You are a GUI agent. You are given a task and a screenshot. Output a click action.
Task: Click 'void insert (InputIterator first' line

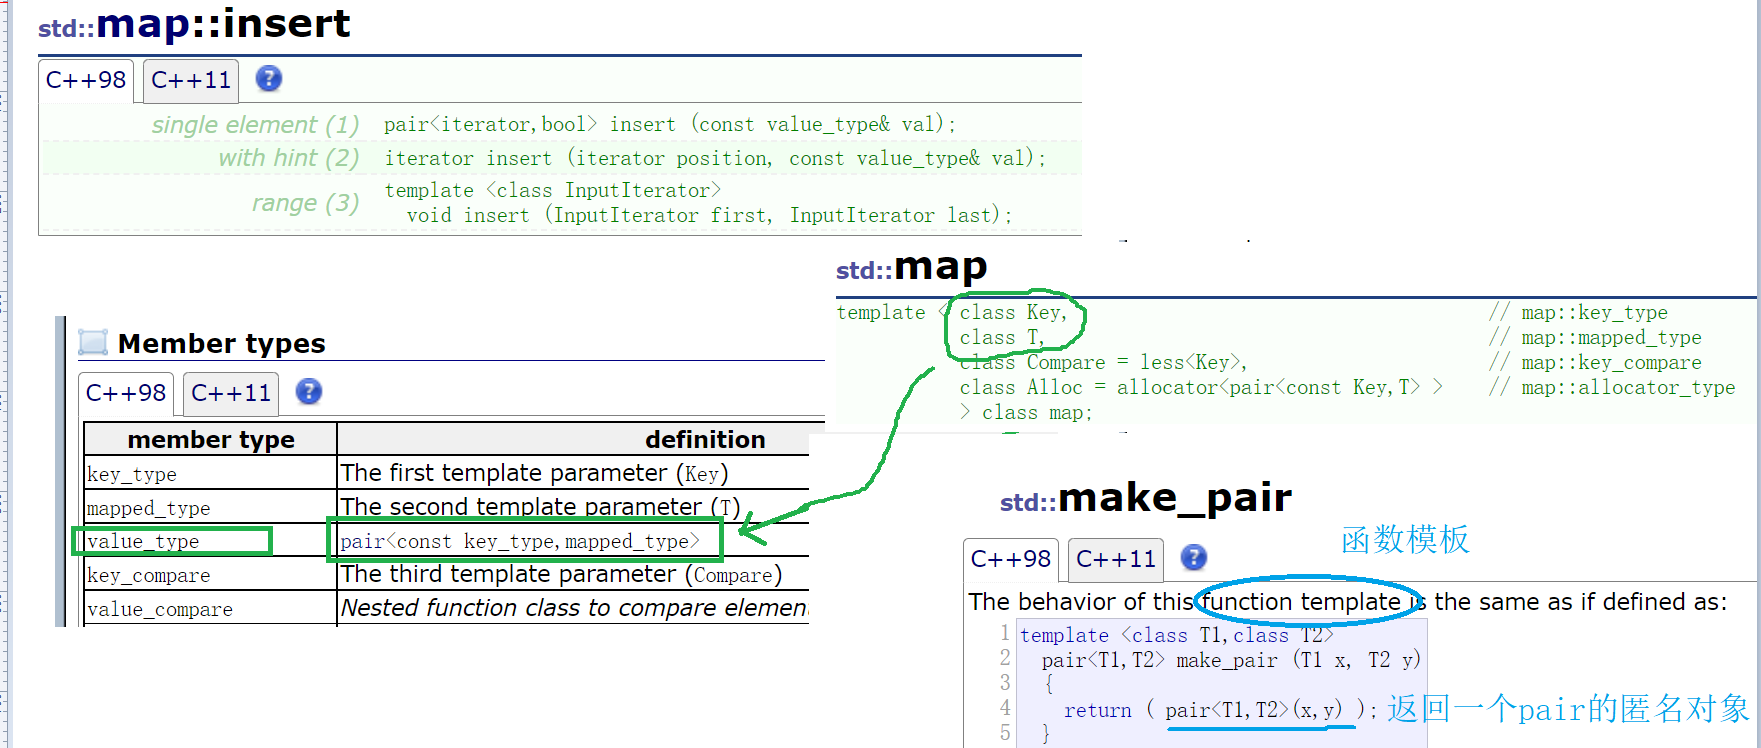click(709, 215)
